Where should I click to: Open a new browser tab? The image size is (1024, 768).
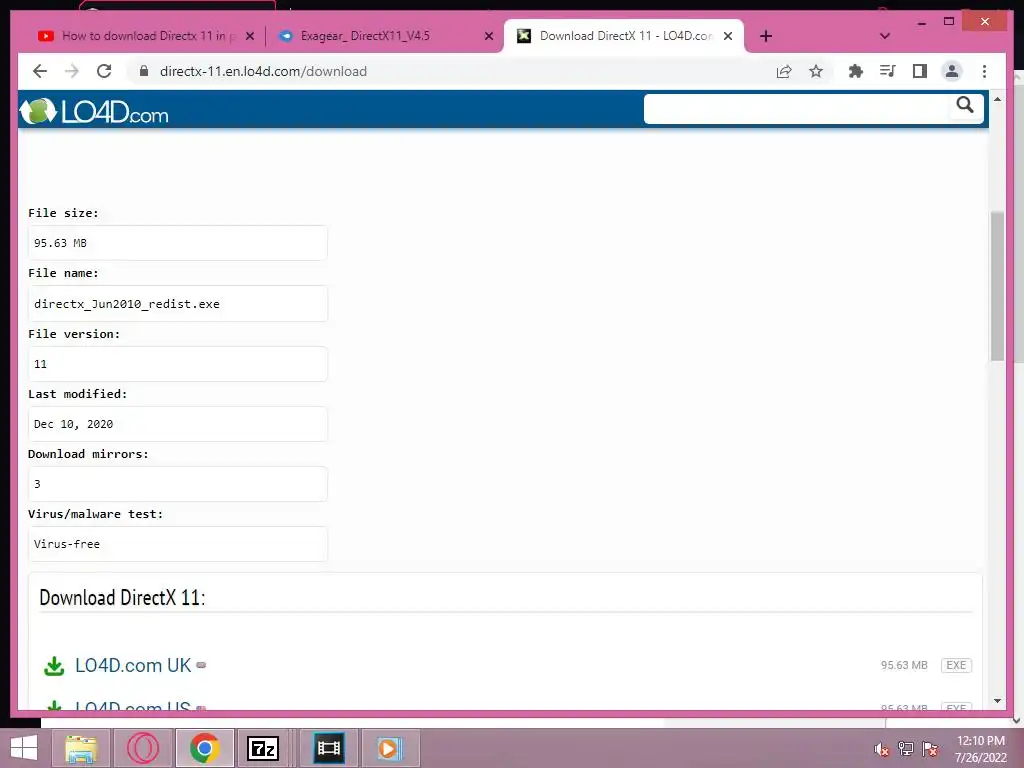[x=766, y=37]
